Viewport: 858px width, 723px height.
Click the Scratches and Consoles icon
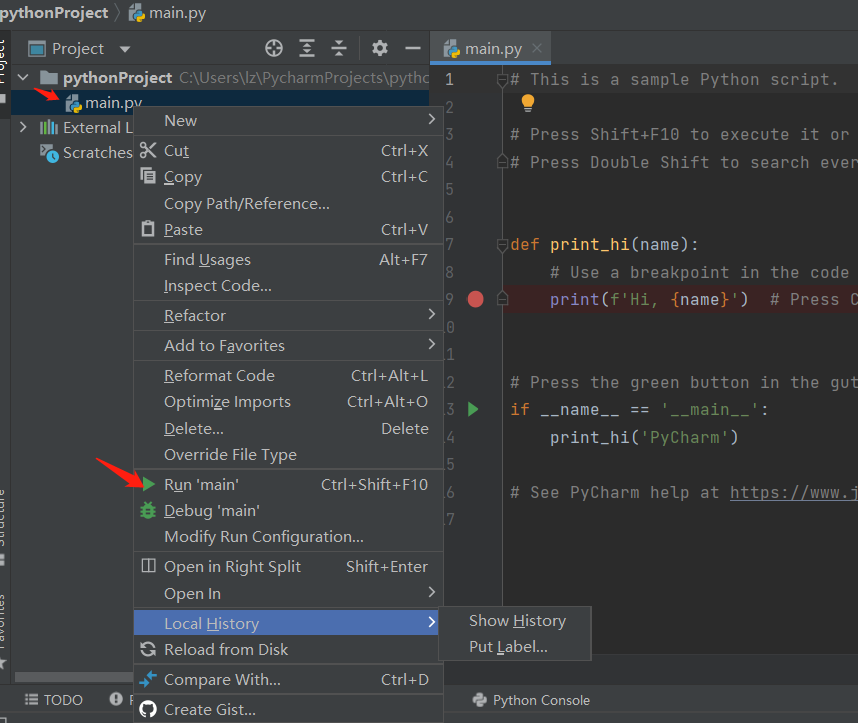tap(49, 153)
